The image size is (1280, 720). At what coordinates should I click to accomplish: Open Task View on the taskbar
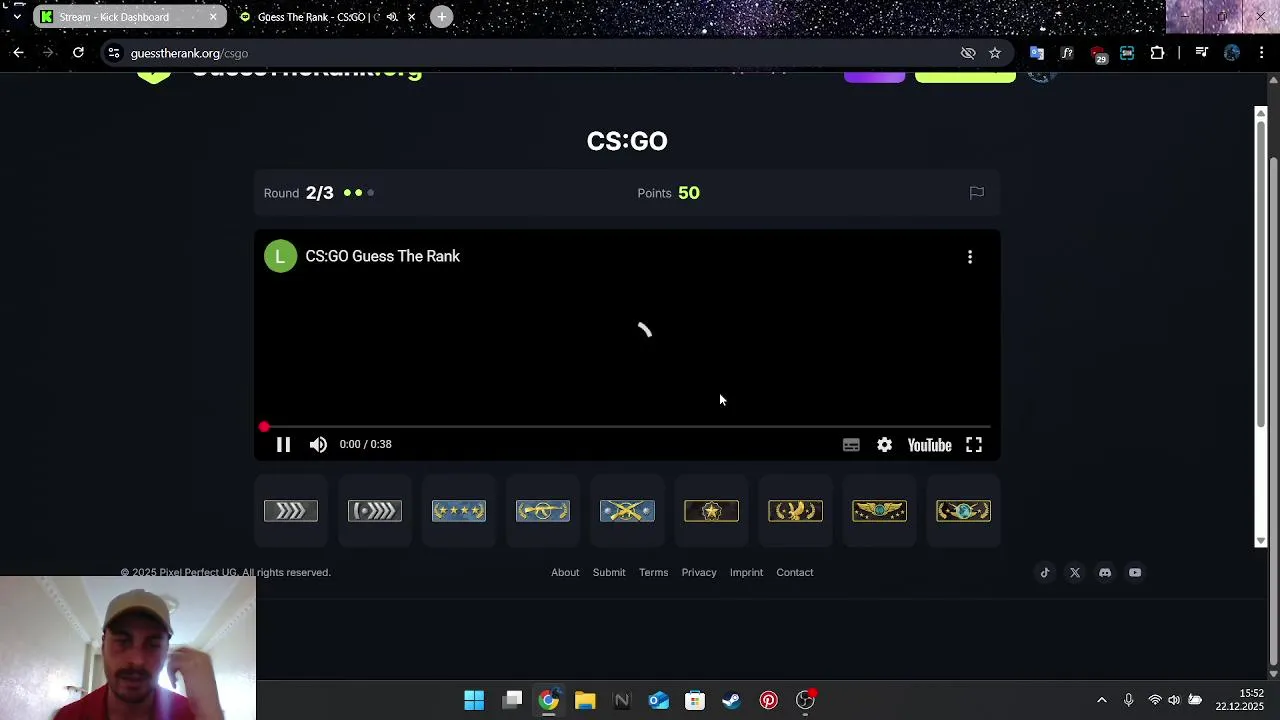click(512, 700)
